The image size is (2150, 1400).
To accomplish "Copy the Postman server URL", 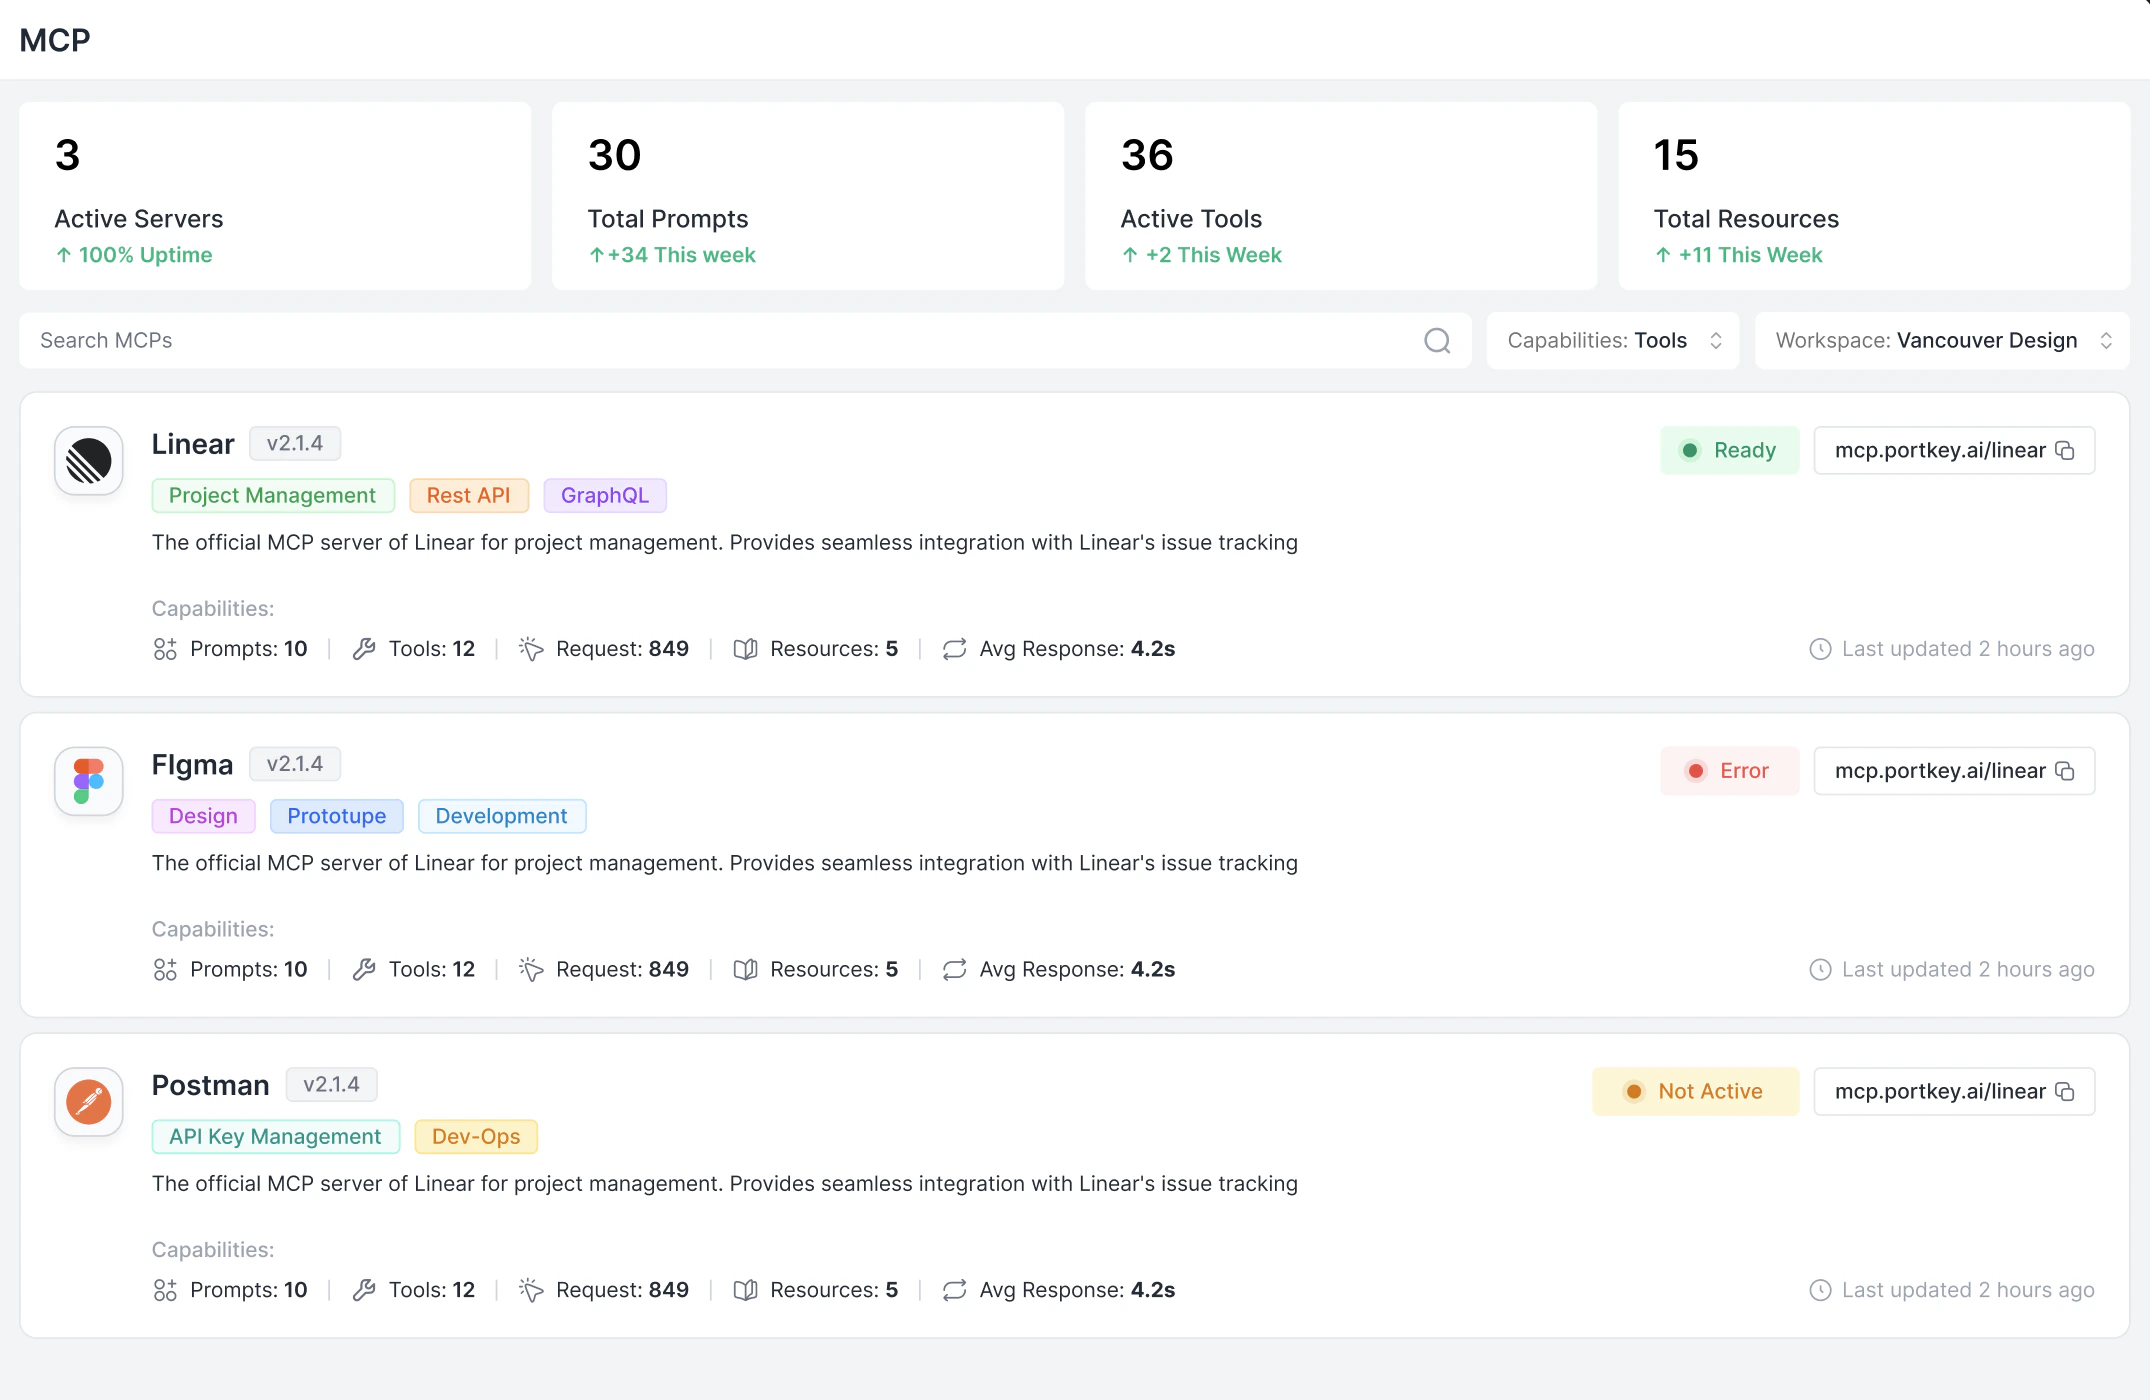I will [2065, 1092].
